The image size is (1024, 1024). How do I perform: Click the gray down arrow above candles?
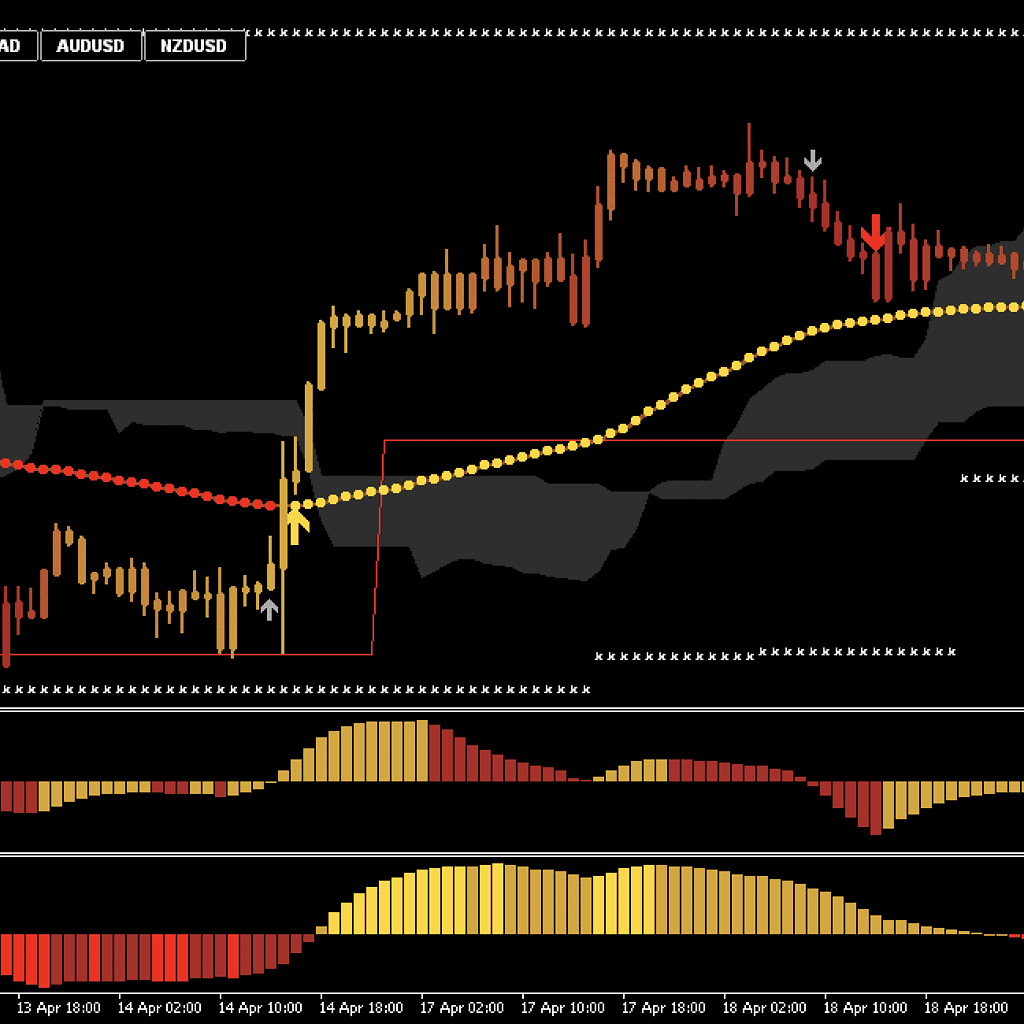point(813,160)
